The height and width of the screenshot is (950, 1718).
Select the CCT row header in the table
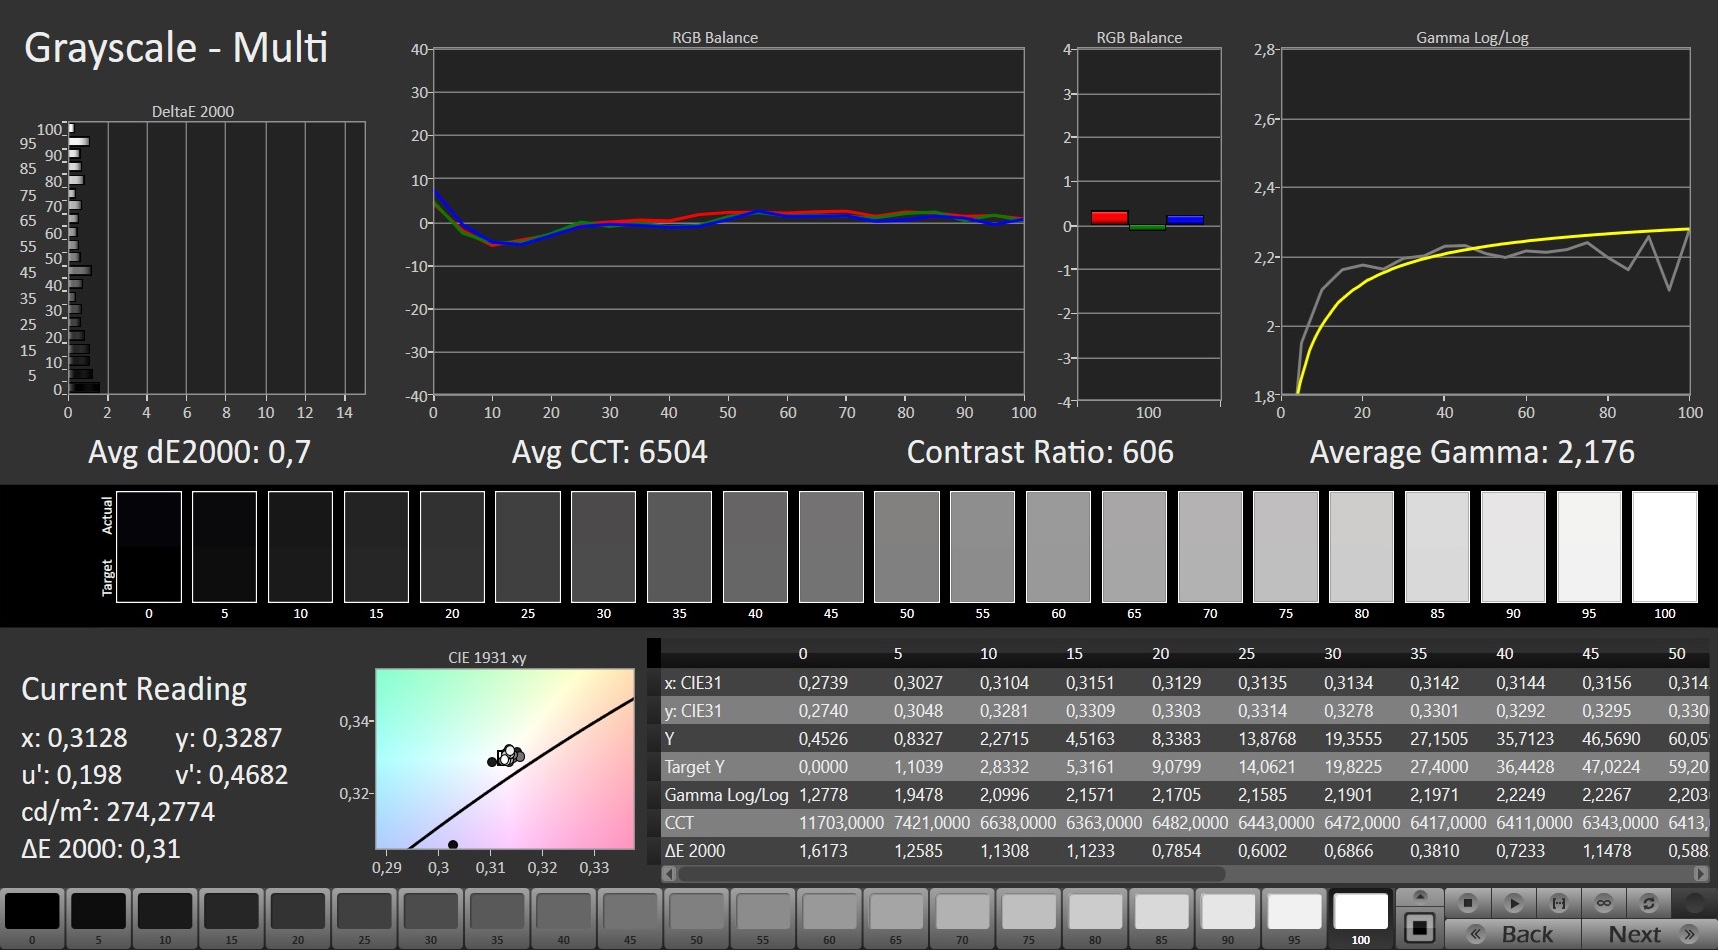[x=679, y=823]
